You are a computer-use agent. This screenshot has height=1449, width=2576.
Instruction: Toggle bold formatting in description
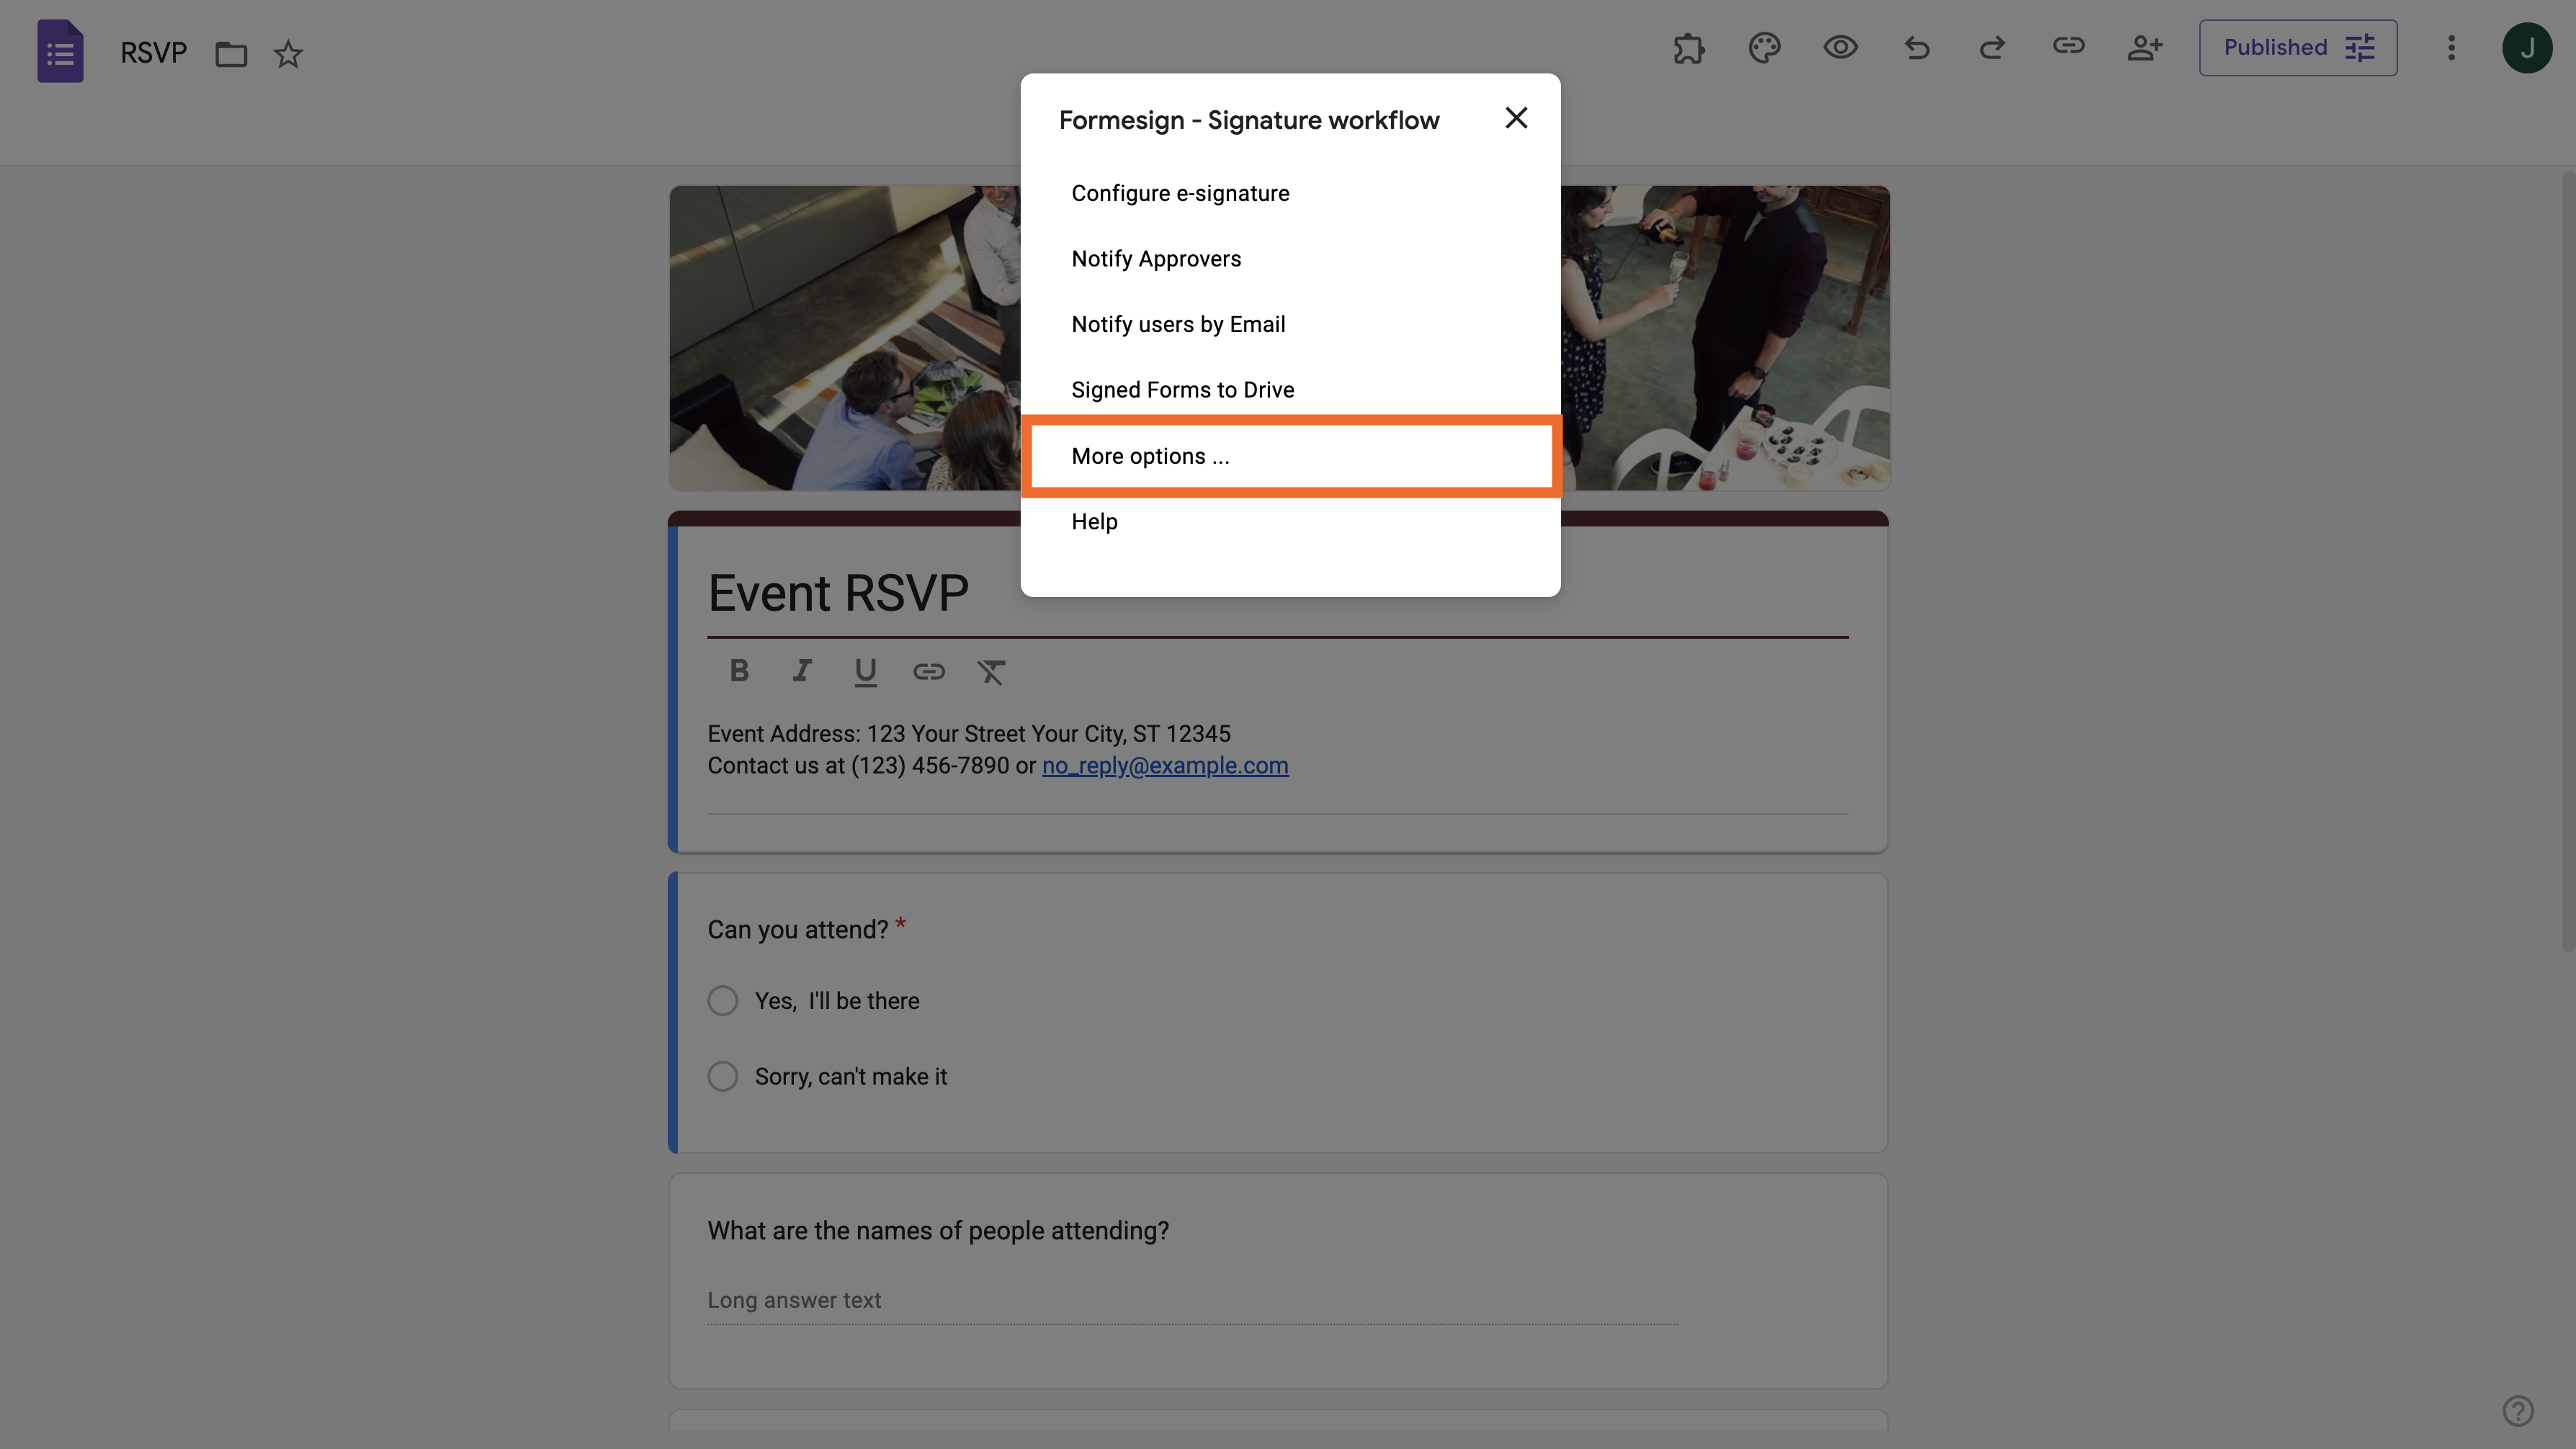(739, 671)
